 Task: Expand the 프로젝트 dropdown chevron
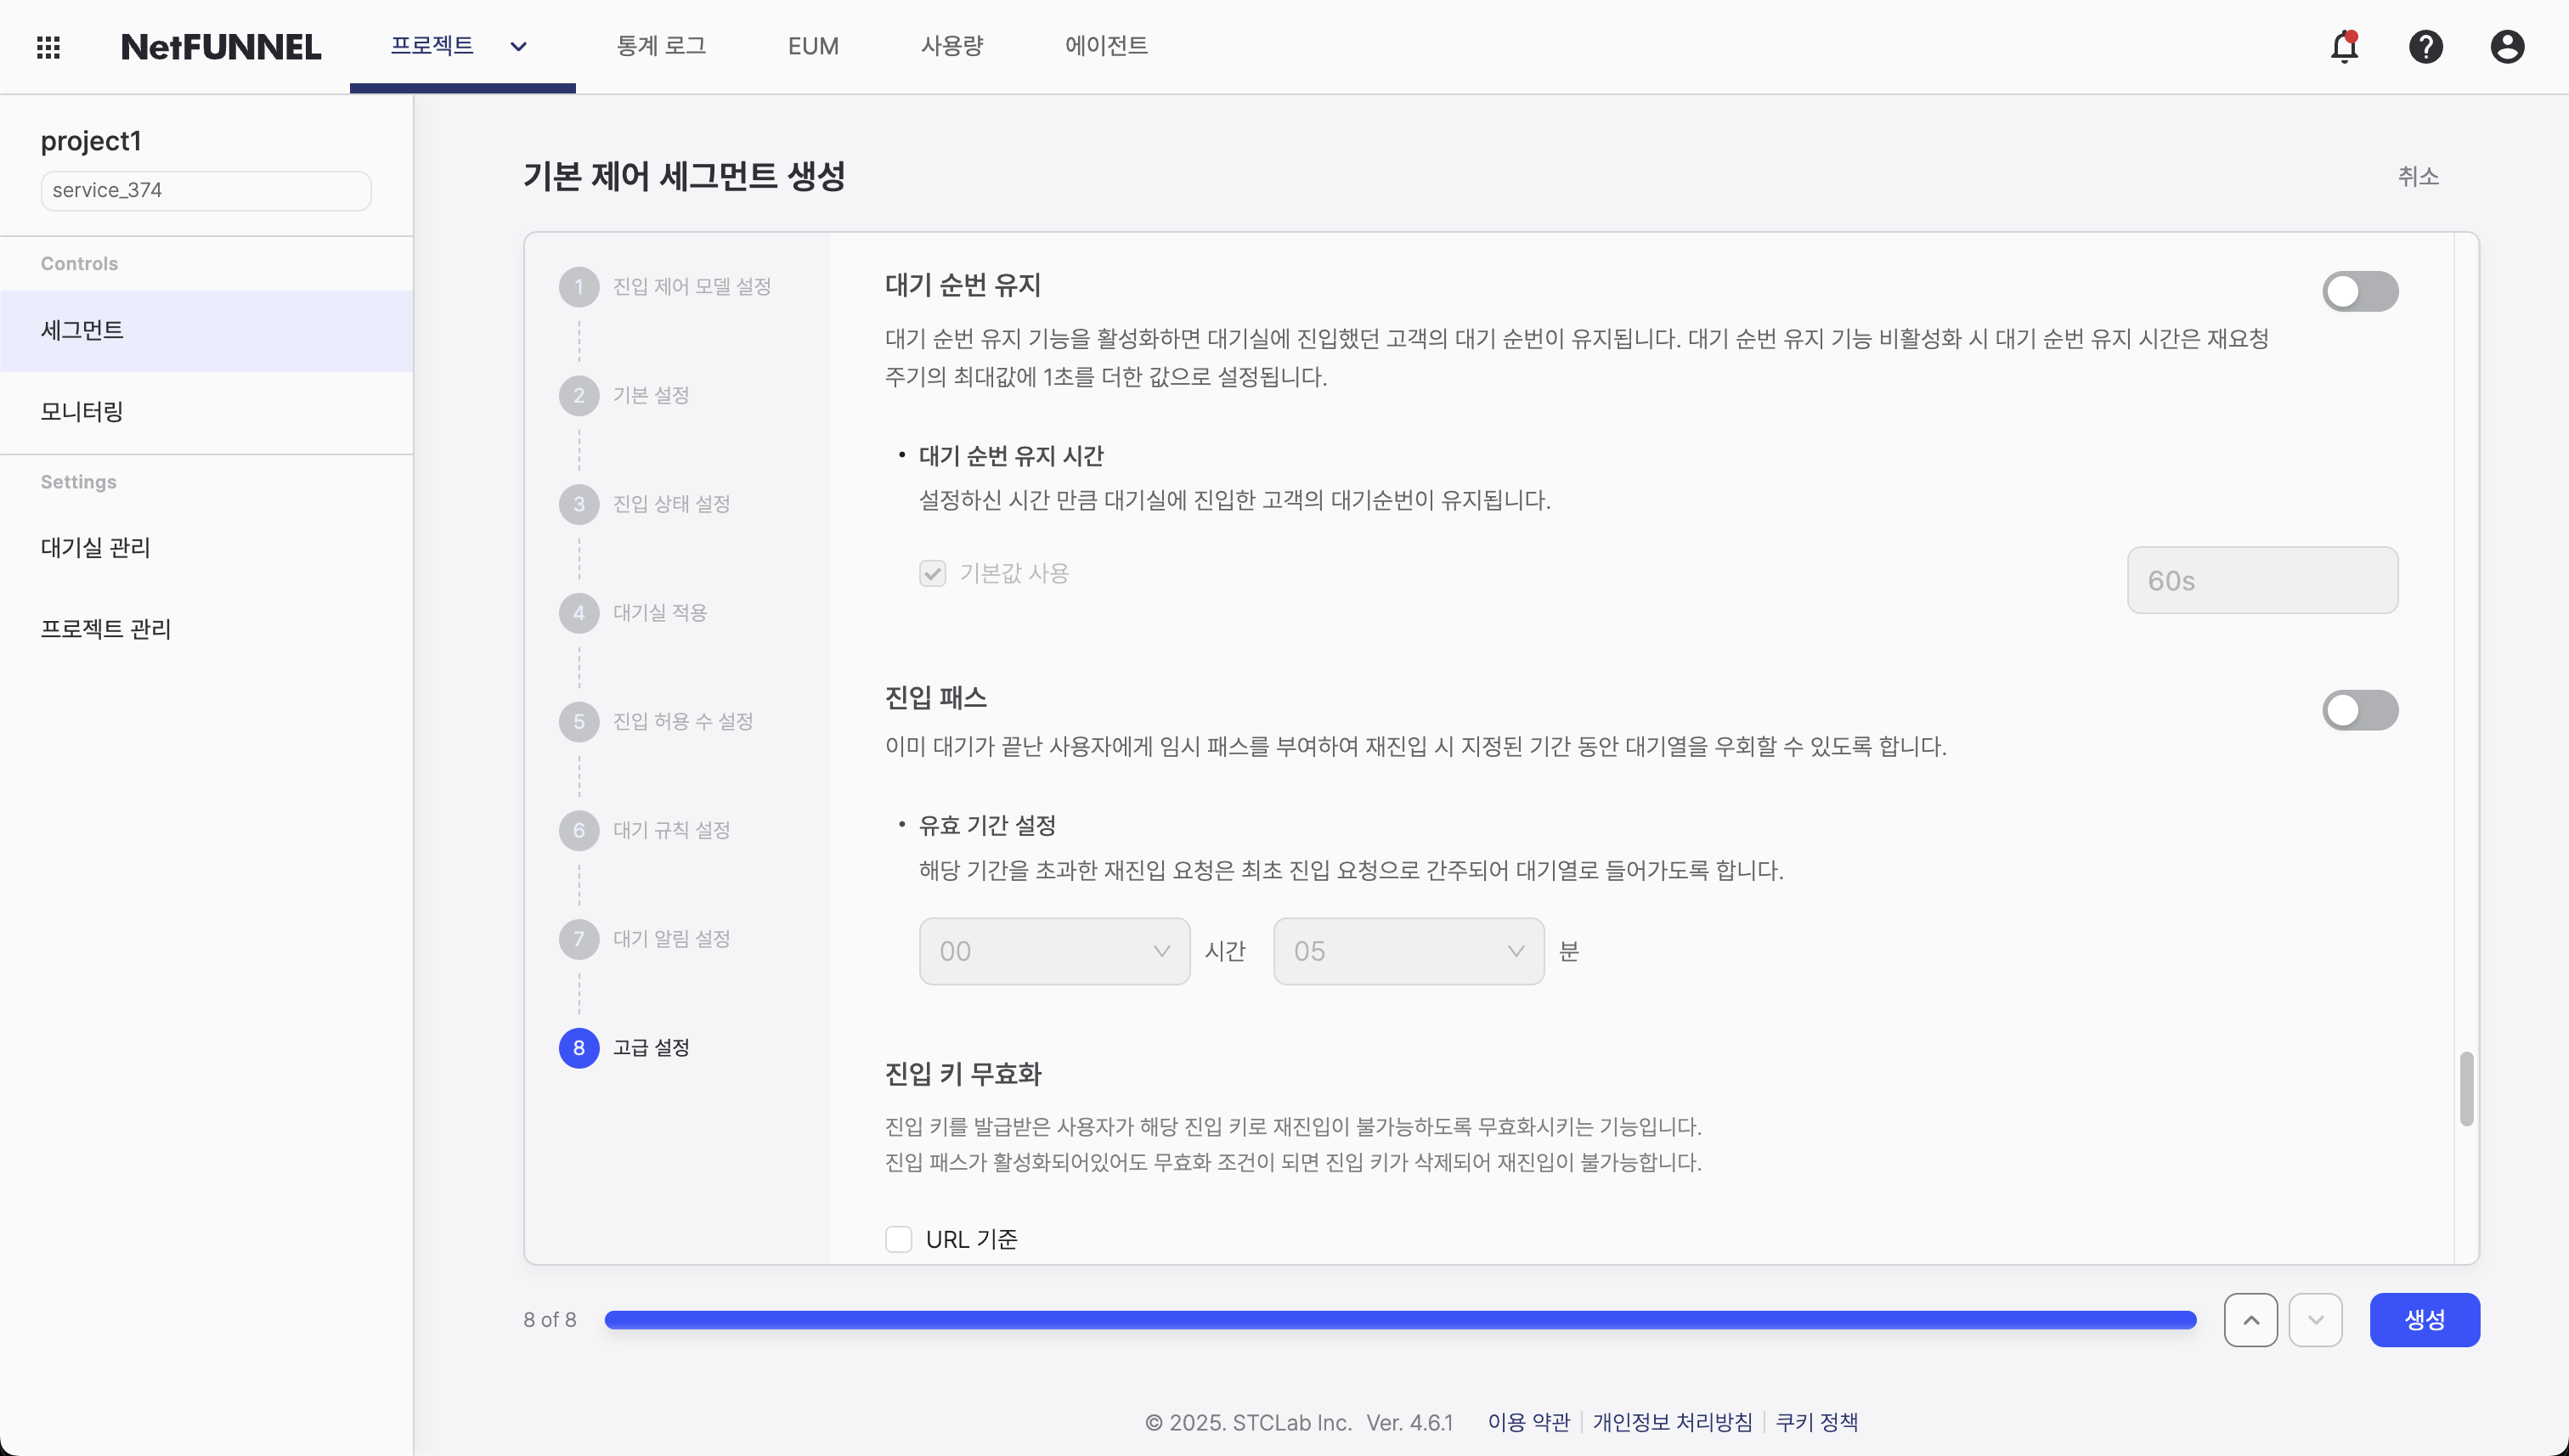click(x=518, y=47)
